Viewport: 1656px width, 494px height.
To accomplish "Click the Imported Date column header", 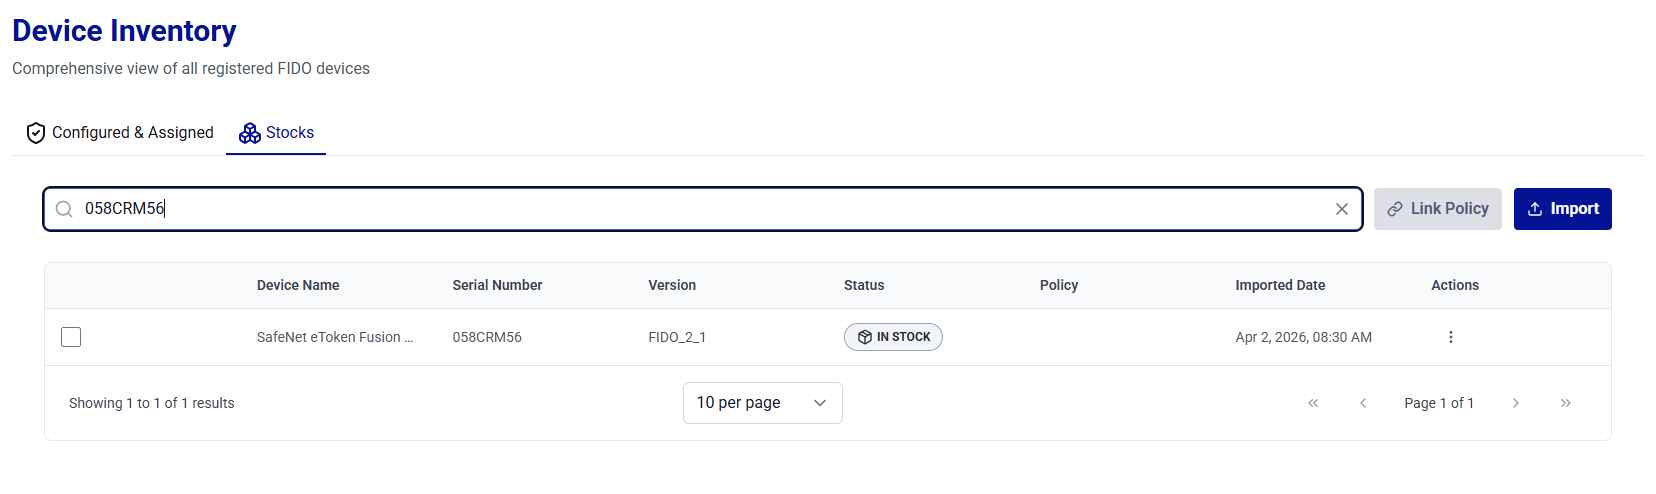I will [1280, 285].
